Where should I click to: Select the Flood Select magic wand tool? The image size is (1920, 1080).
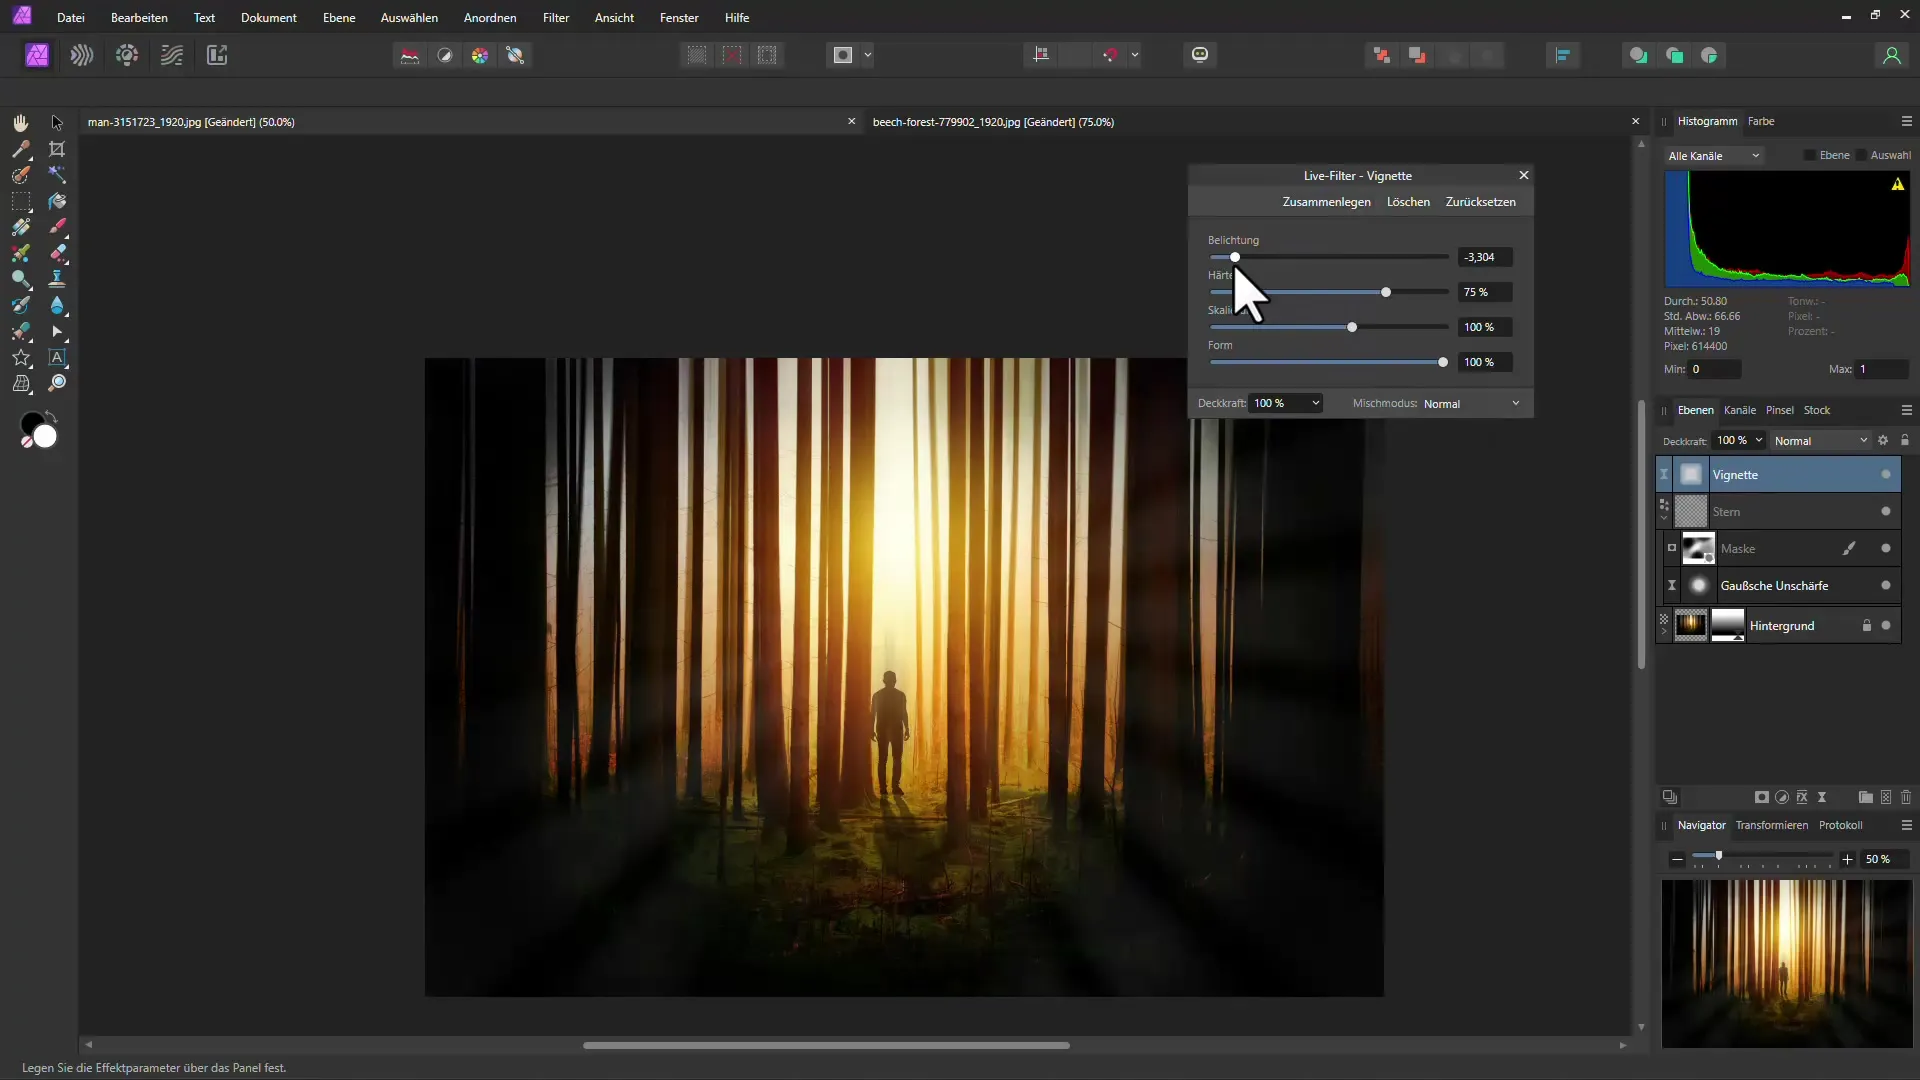coord(57,175)
